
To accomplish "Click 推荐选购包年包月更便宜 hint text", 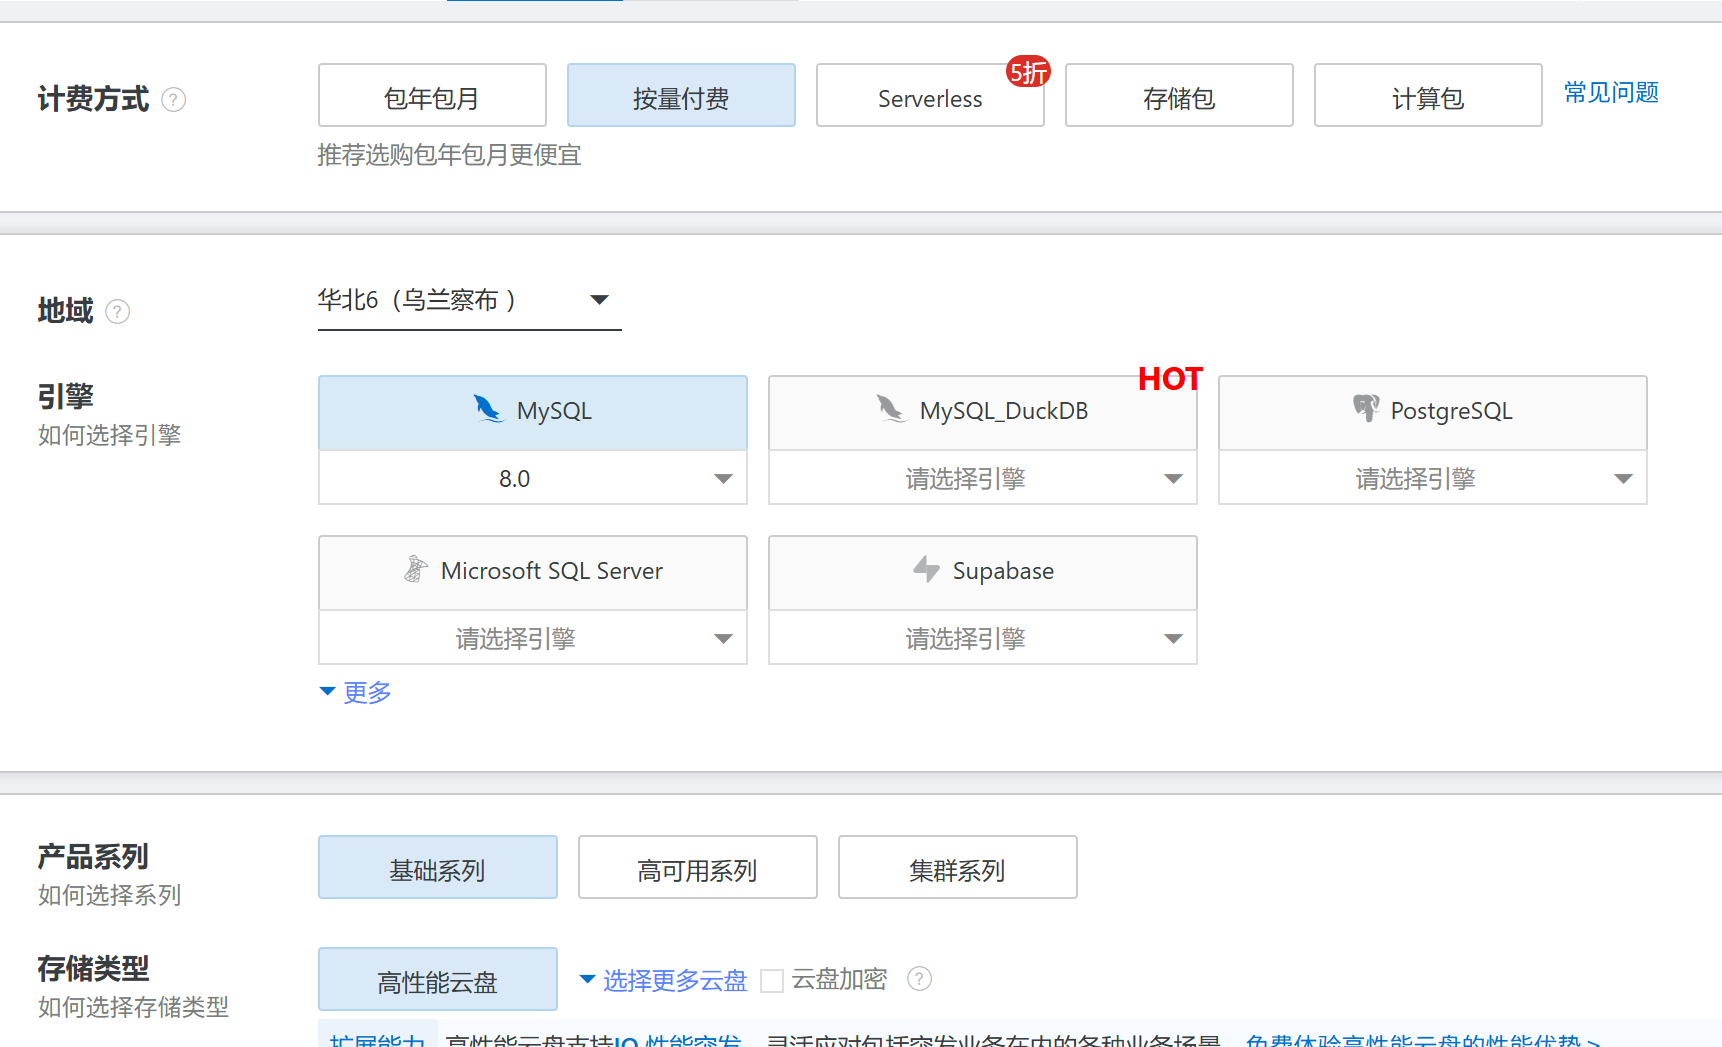I will click(x=450, y=155).
